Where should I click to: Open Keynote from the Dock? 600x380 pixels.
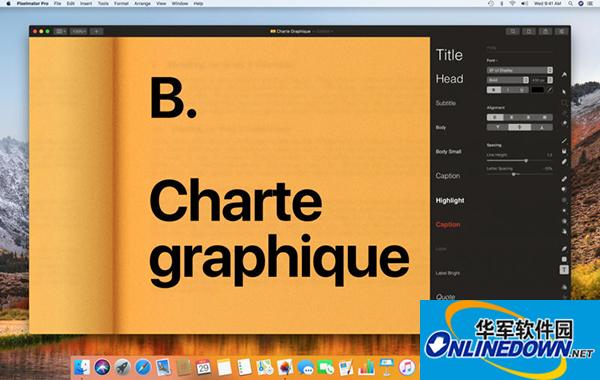[387, 367]
